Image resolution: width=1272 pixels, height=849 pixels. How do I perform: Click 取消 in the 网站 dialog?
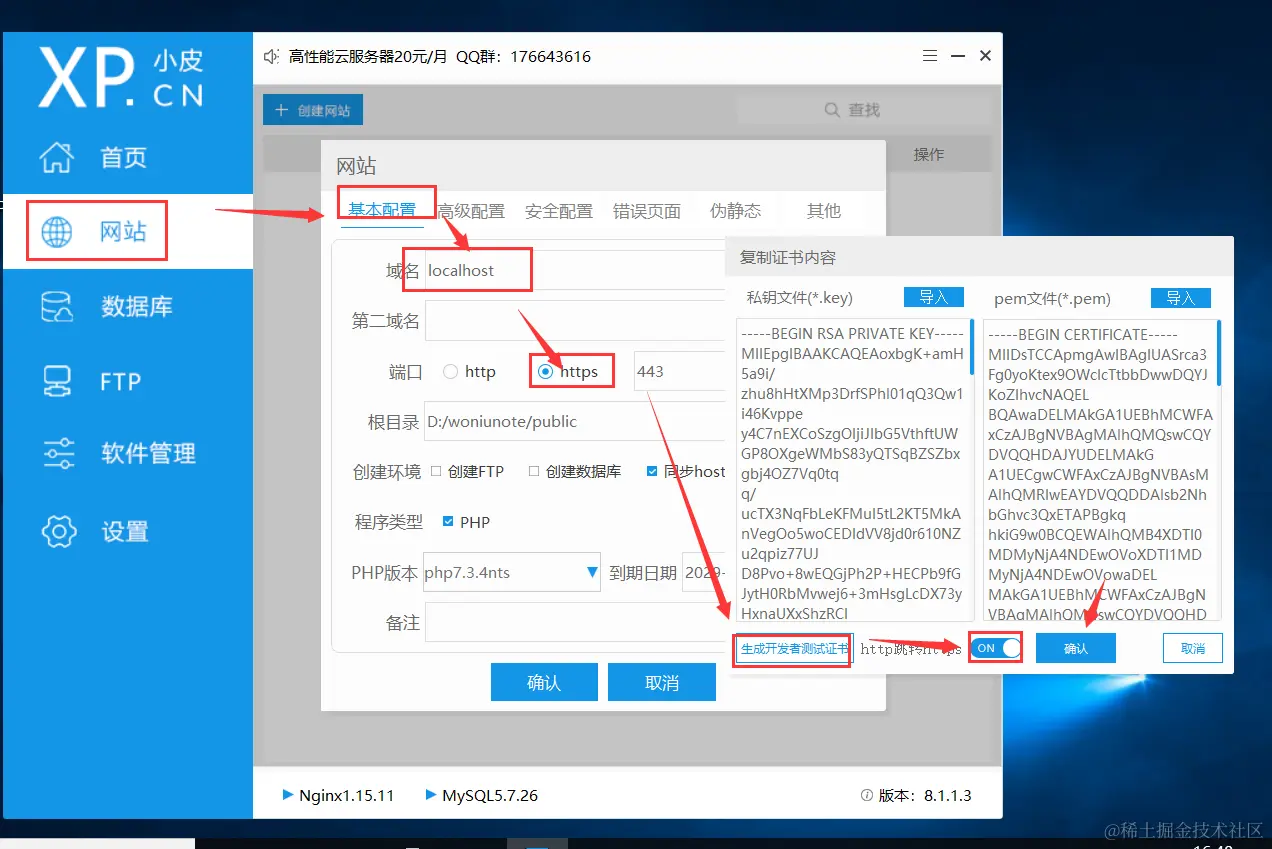(662, 682)
